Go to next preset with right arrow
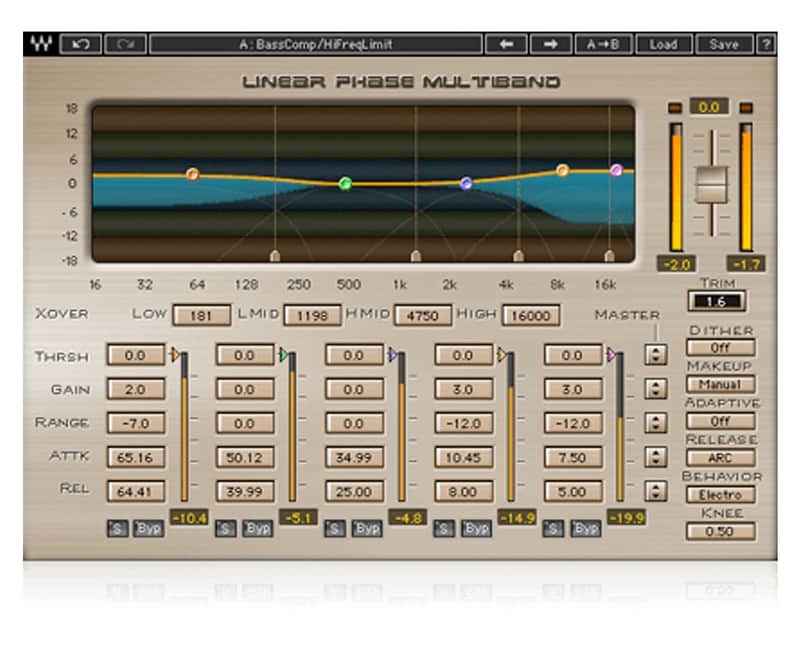 coord(551,44)
